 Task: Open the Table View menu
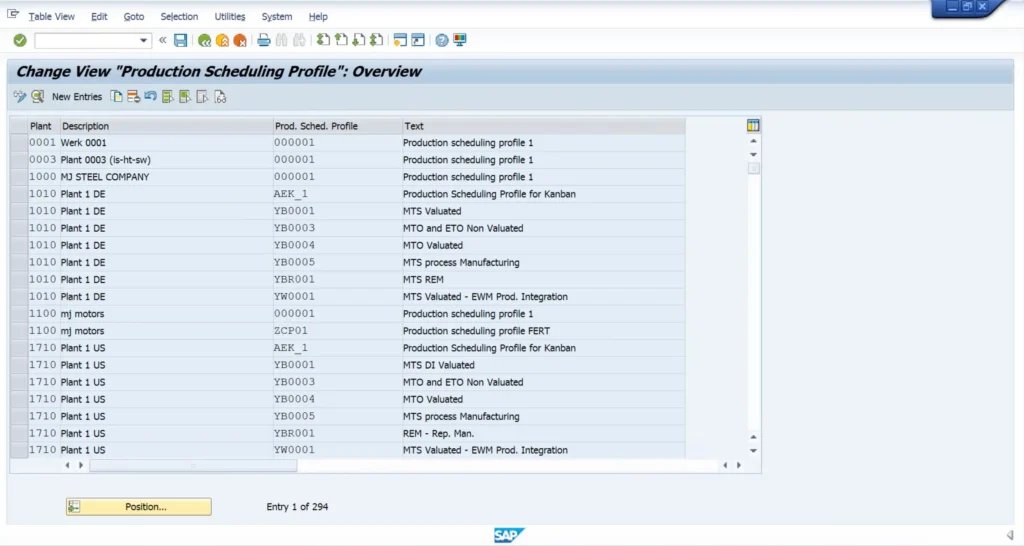pyautogui.click(x=52, y=16)
